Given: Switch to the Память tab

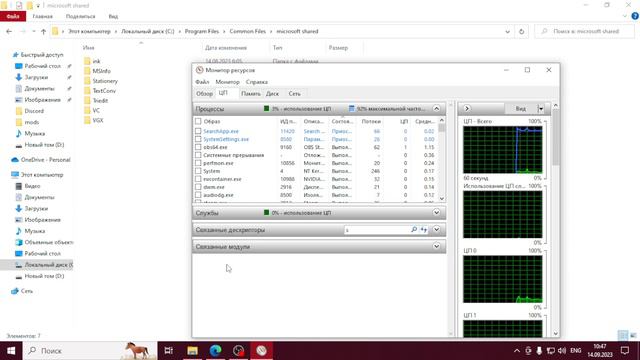Looking at the screenshot, I should [251, 94].
